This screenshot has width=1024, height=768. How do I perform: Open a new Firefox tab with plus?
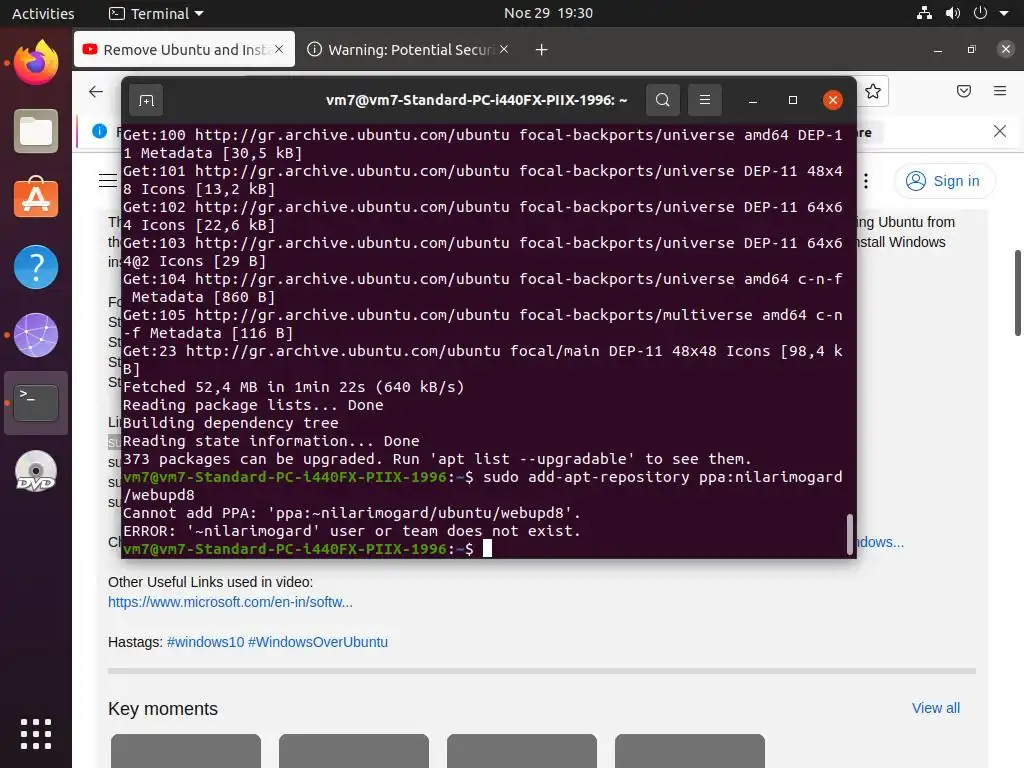click(x=541, y=50)
